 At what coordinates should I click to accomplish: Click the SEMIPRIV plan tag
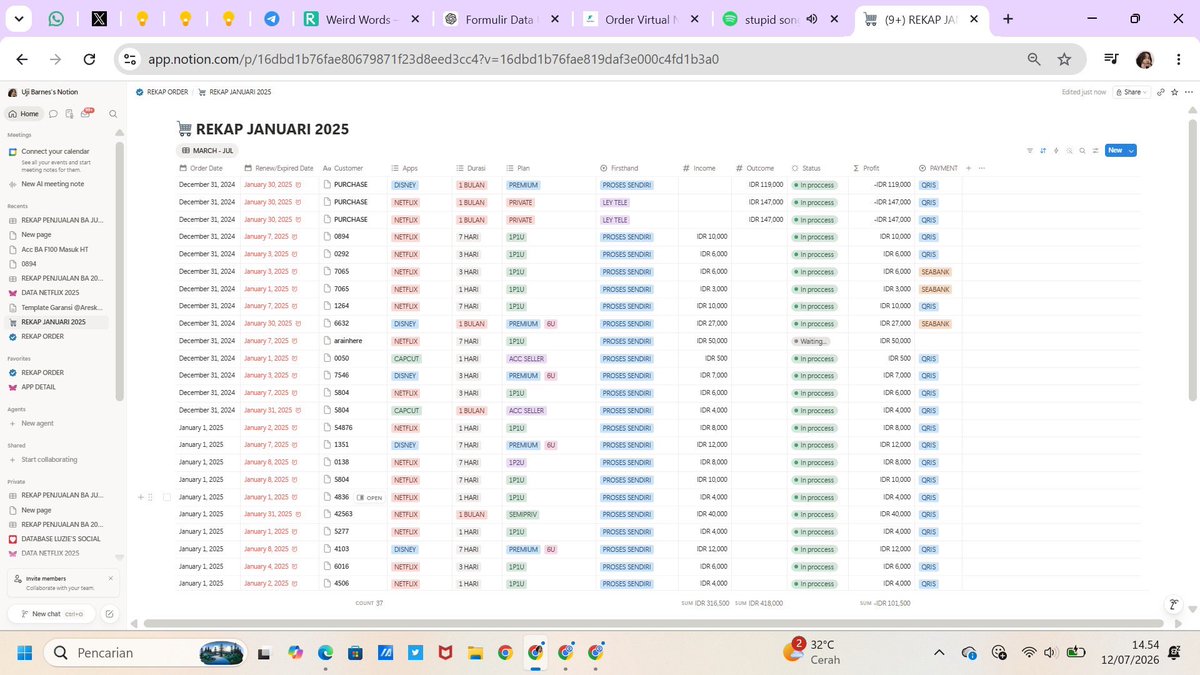pos(522,514)
